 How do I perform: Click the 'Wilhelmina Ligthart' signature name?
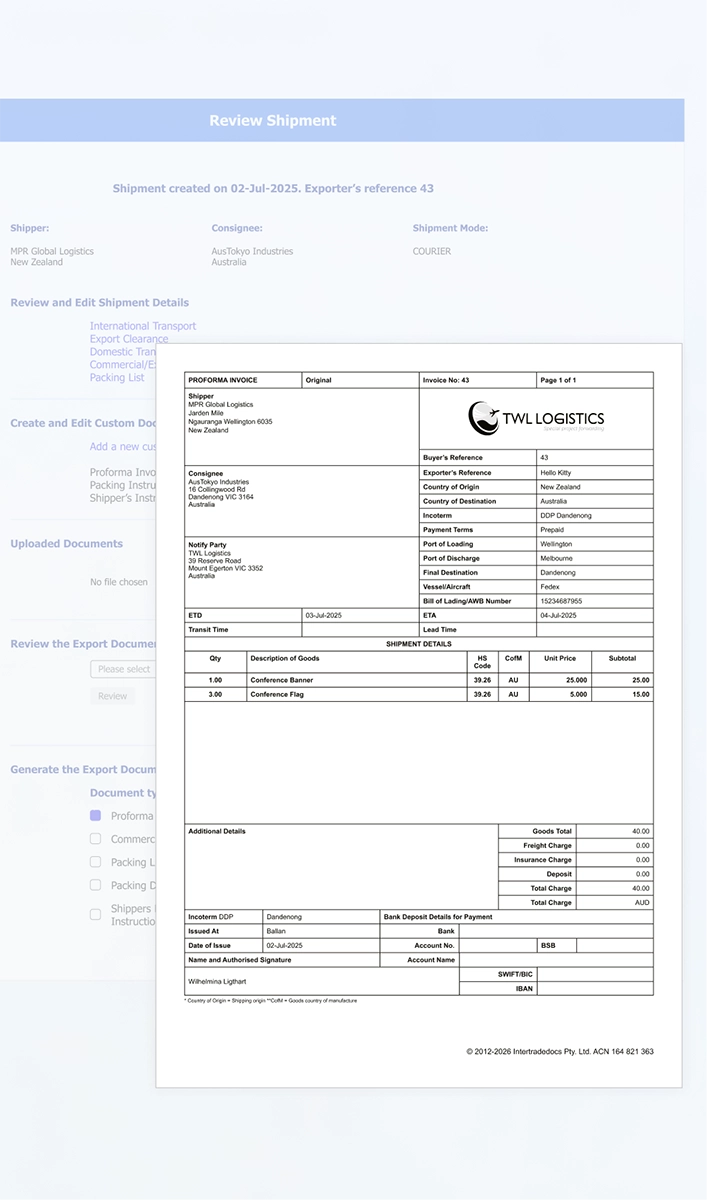[x=219, y=982]
